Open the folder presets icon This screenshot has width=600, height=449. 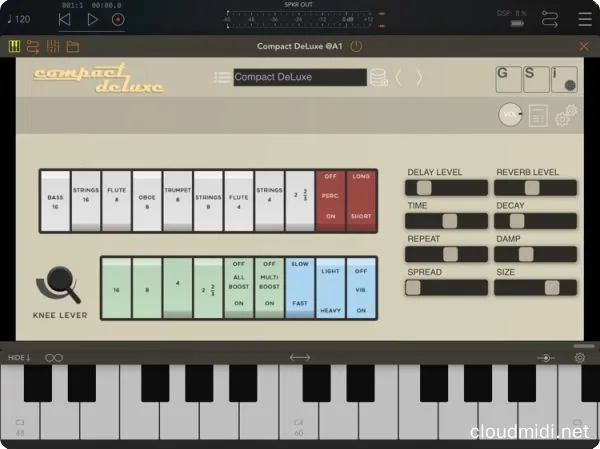(73, 47)
